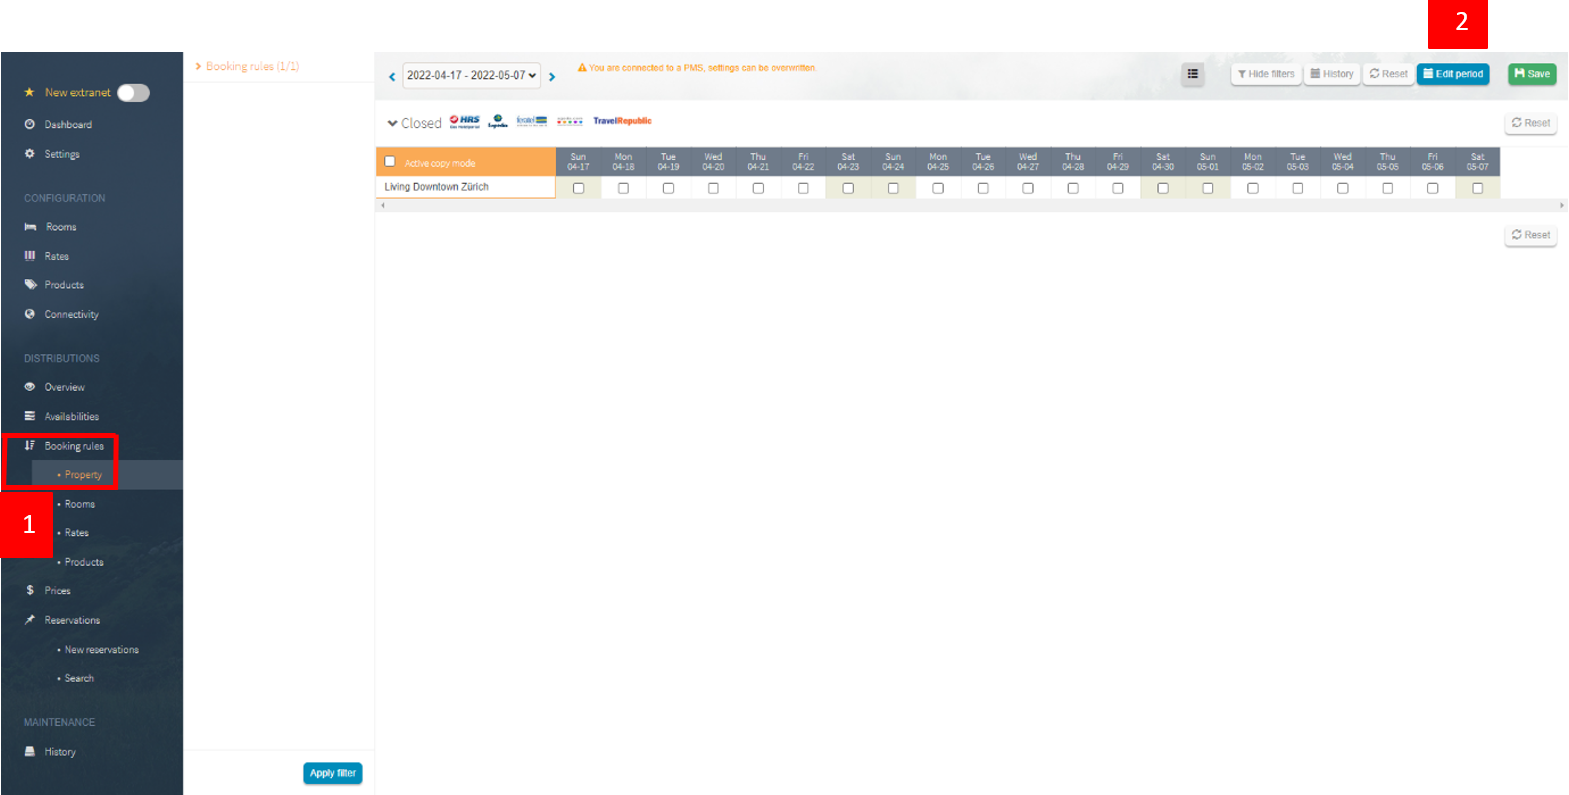Image resolution: width=1569 pixels, height=795 pixels.
Task: Check Closed for Sun 04-17
Action: [578, 188]
